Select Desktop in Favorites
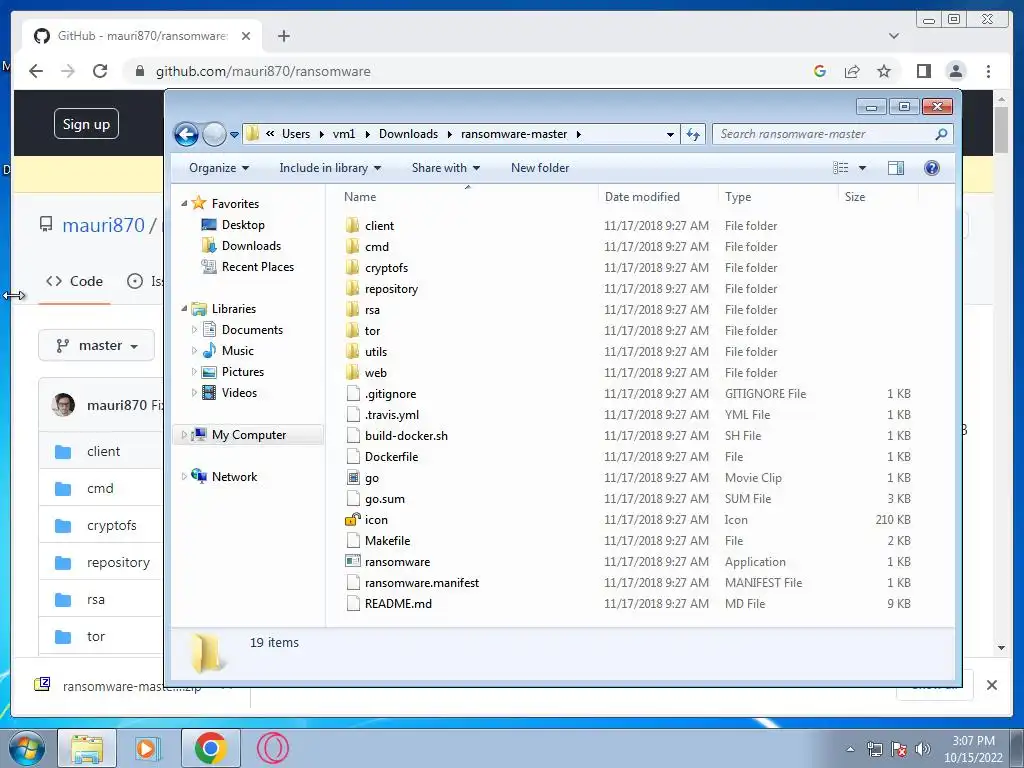The image size is (1024, 768). pyautogui.click(x=243, y=225)
